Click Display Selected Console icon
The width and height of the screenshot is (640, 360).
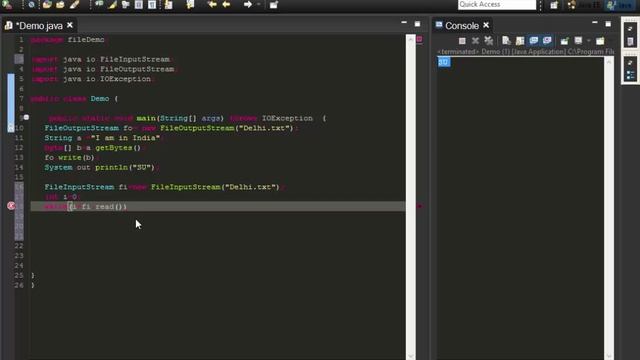click(578, 40)
